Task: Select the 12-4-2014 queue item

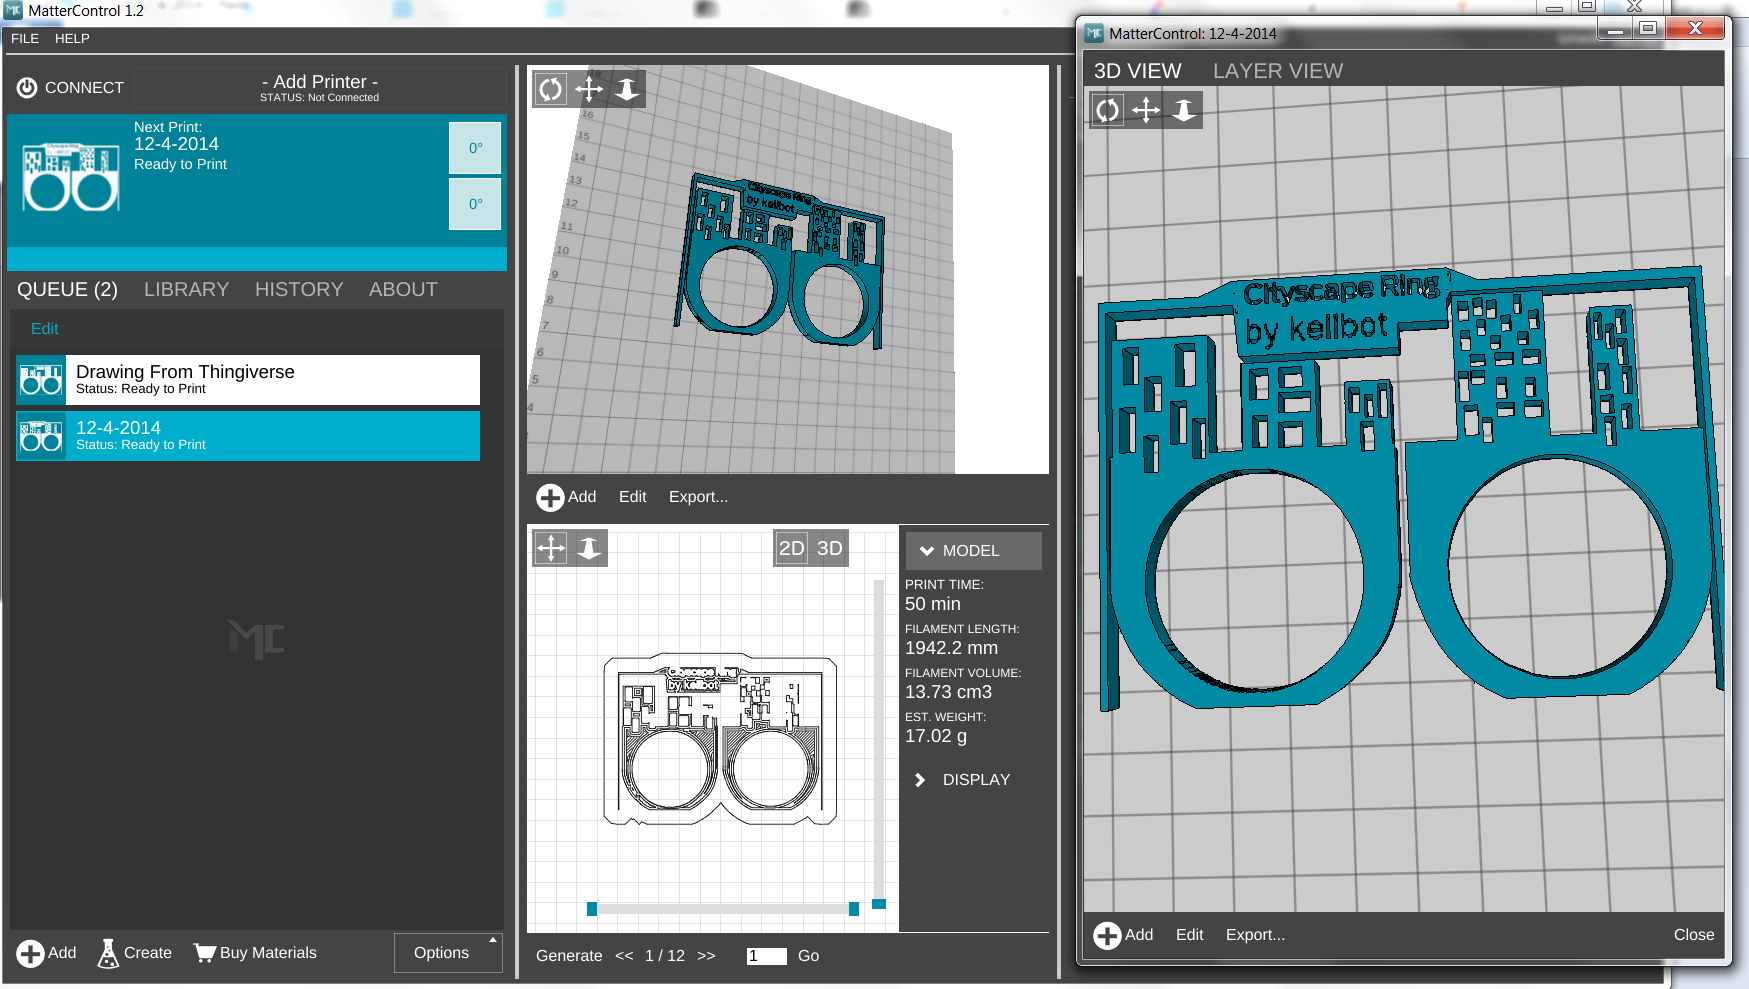Action: (248, 436)
